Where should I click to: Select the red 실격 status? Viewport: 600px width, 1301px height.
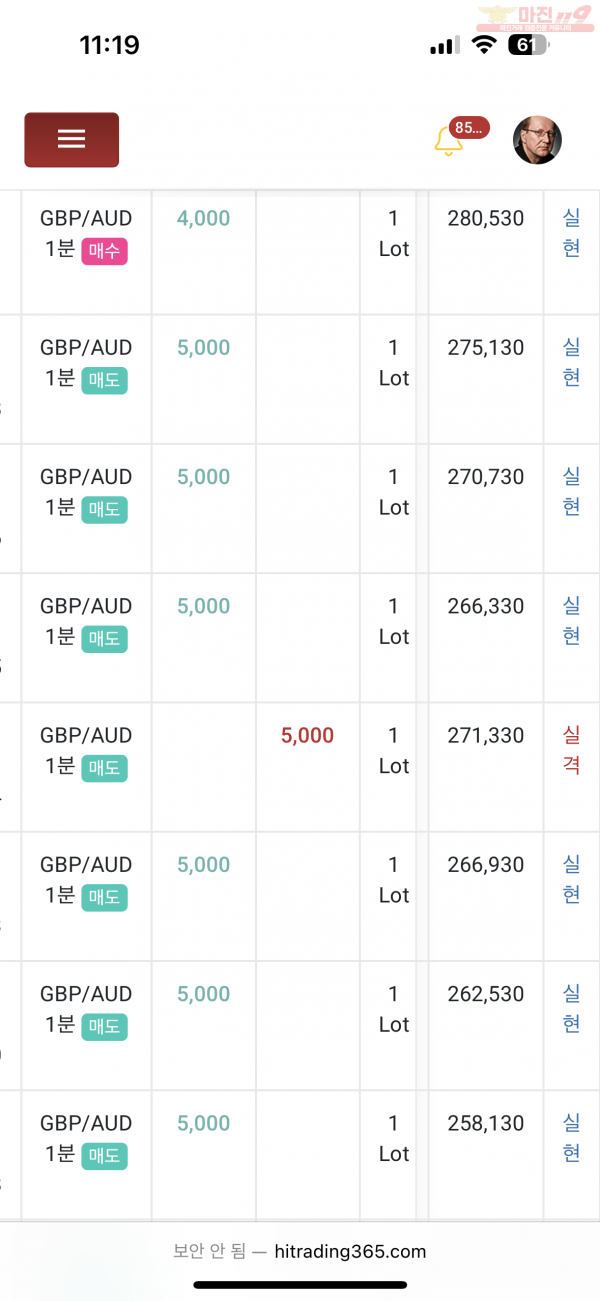tap(571, 750)
